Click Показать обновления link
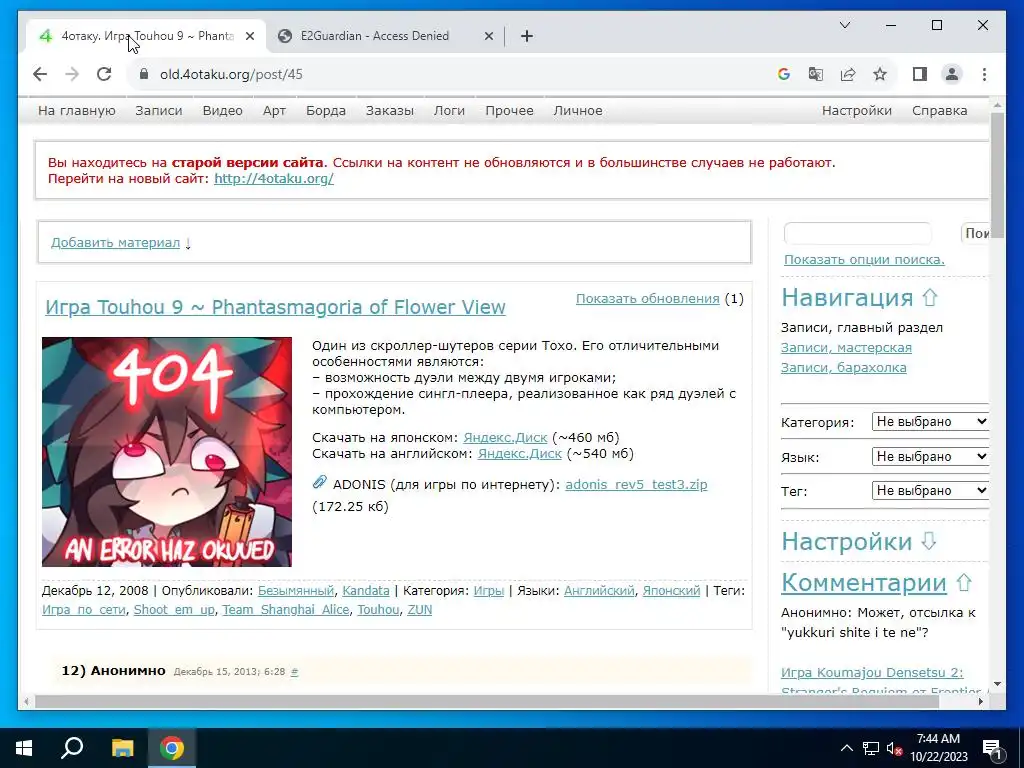 (647, 298)
